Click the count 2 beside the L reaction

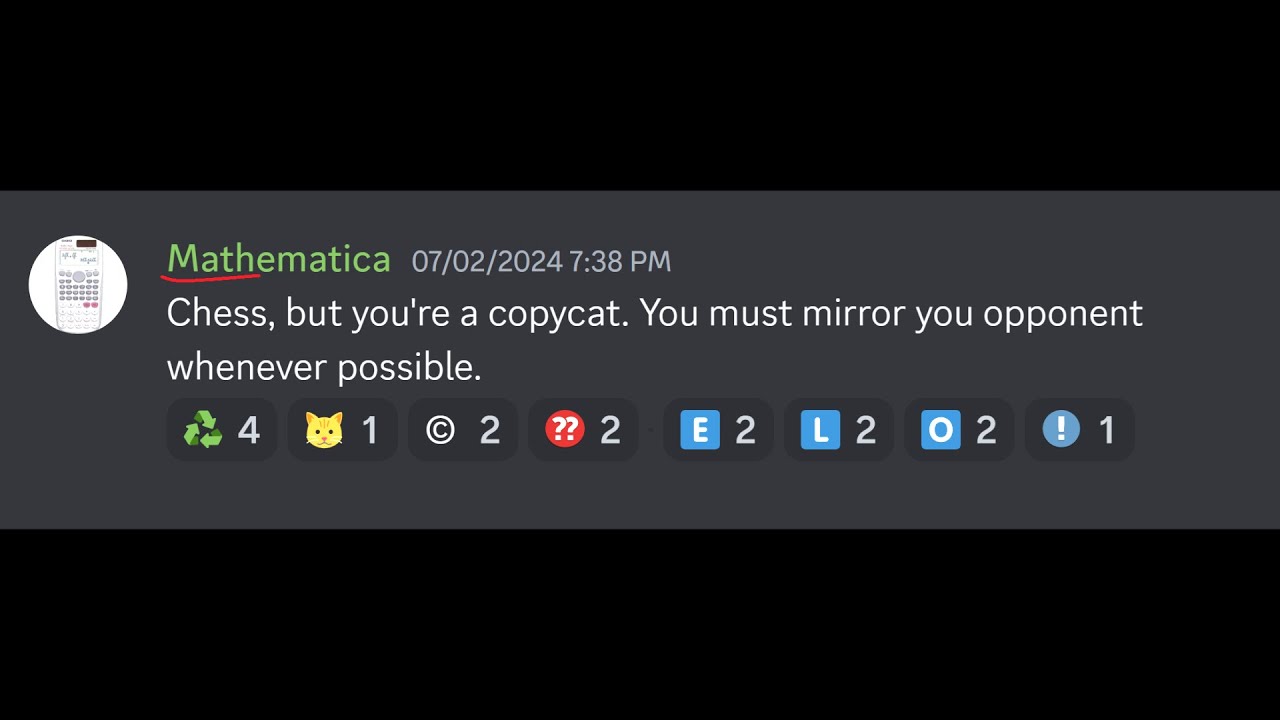point(866,431)
